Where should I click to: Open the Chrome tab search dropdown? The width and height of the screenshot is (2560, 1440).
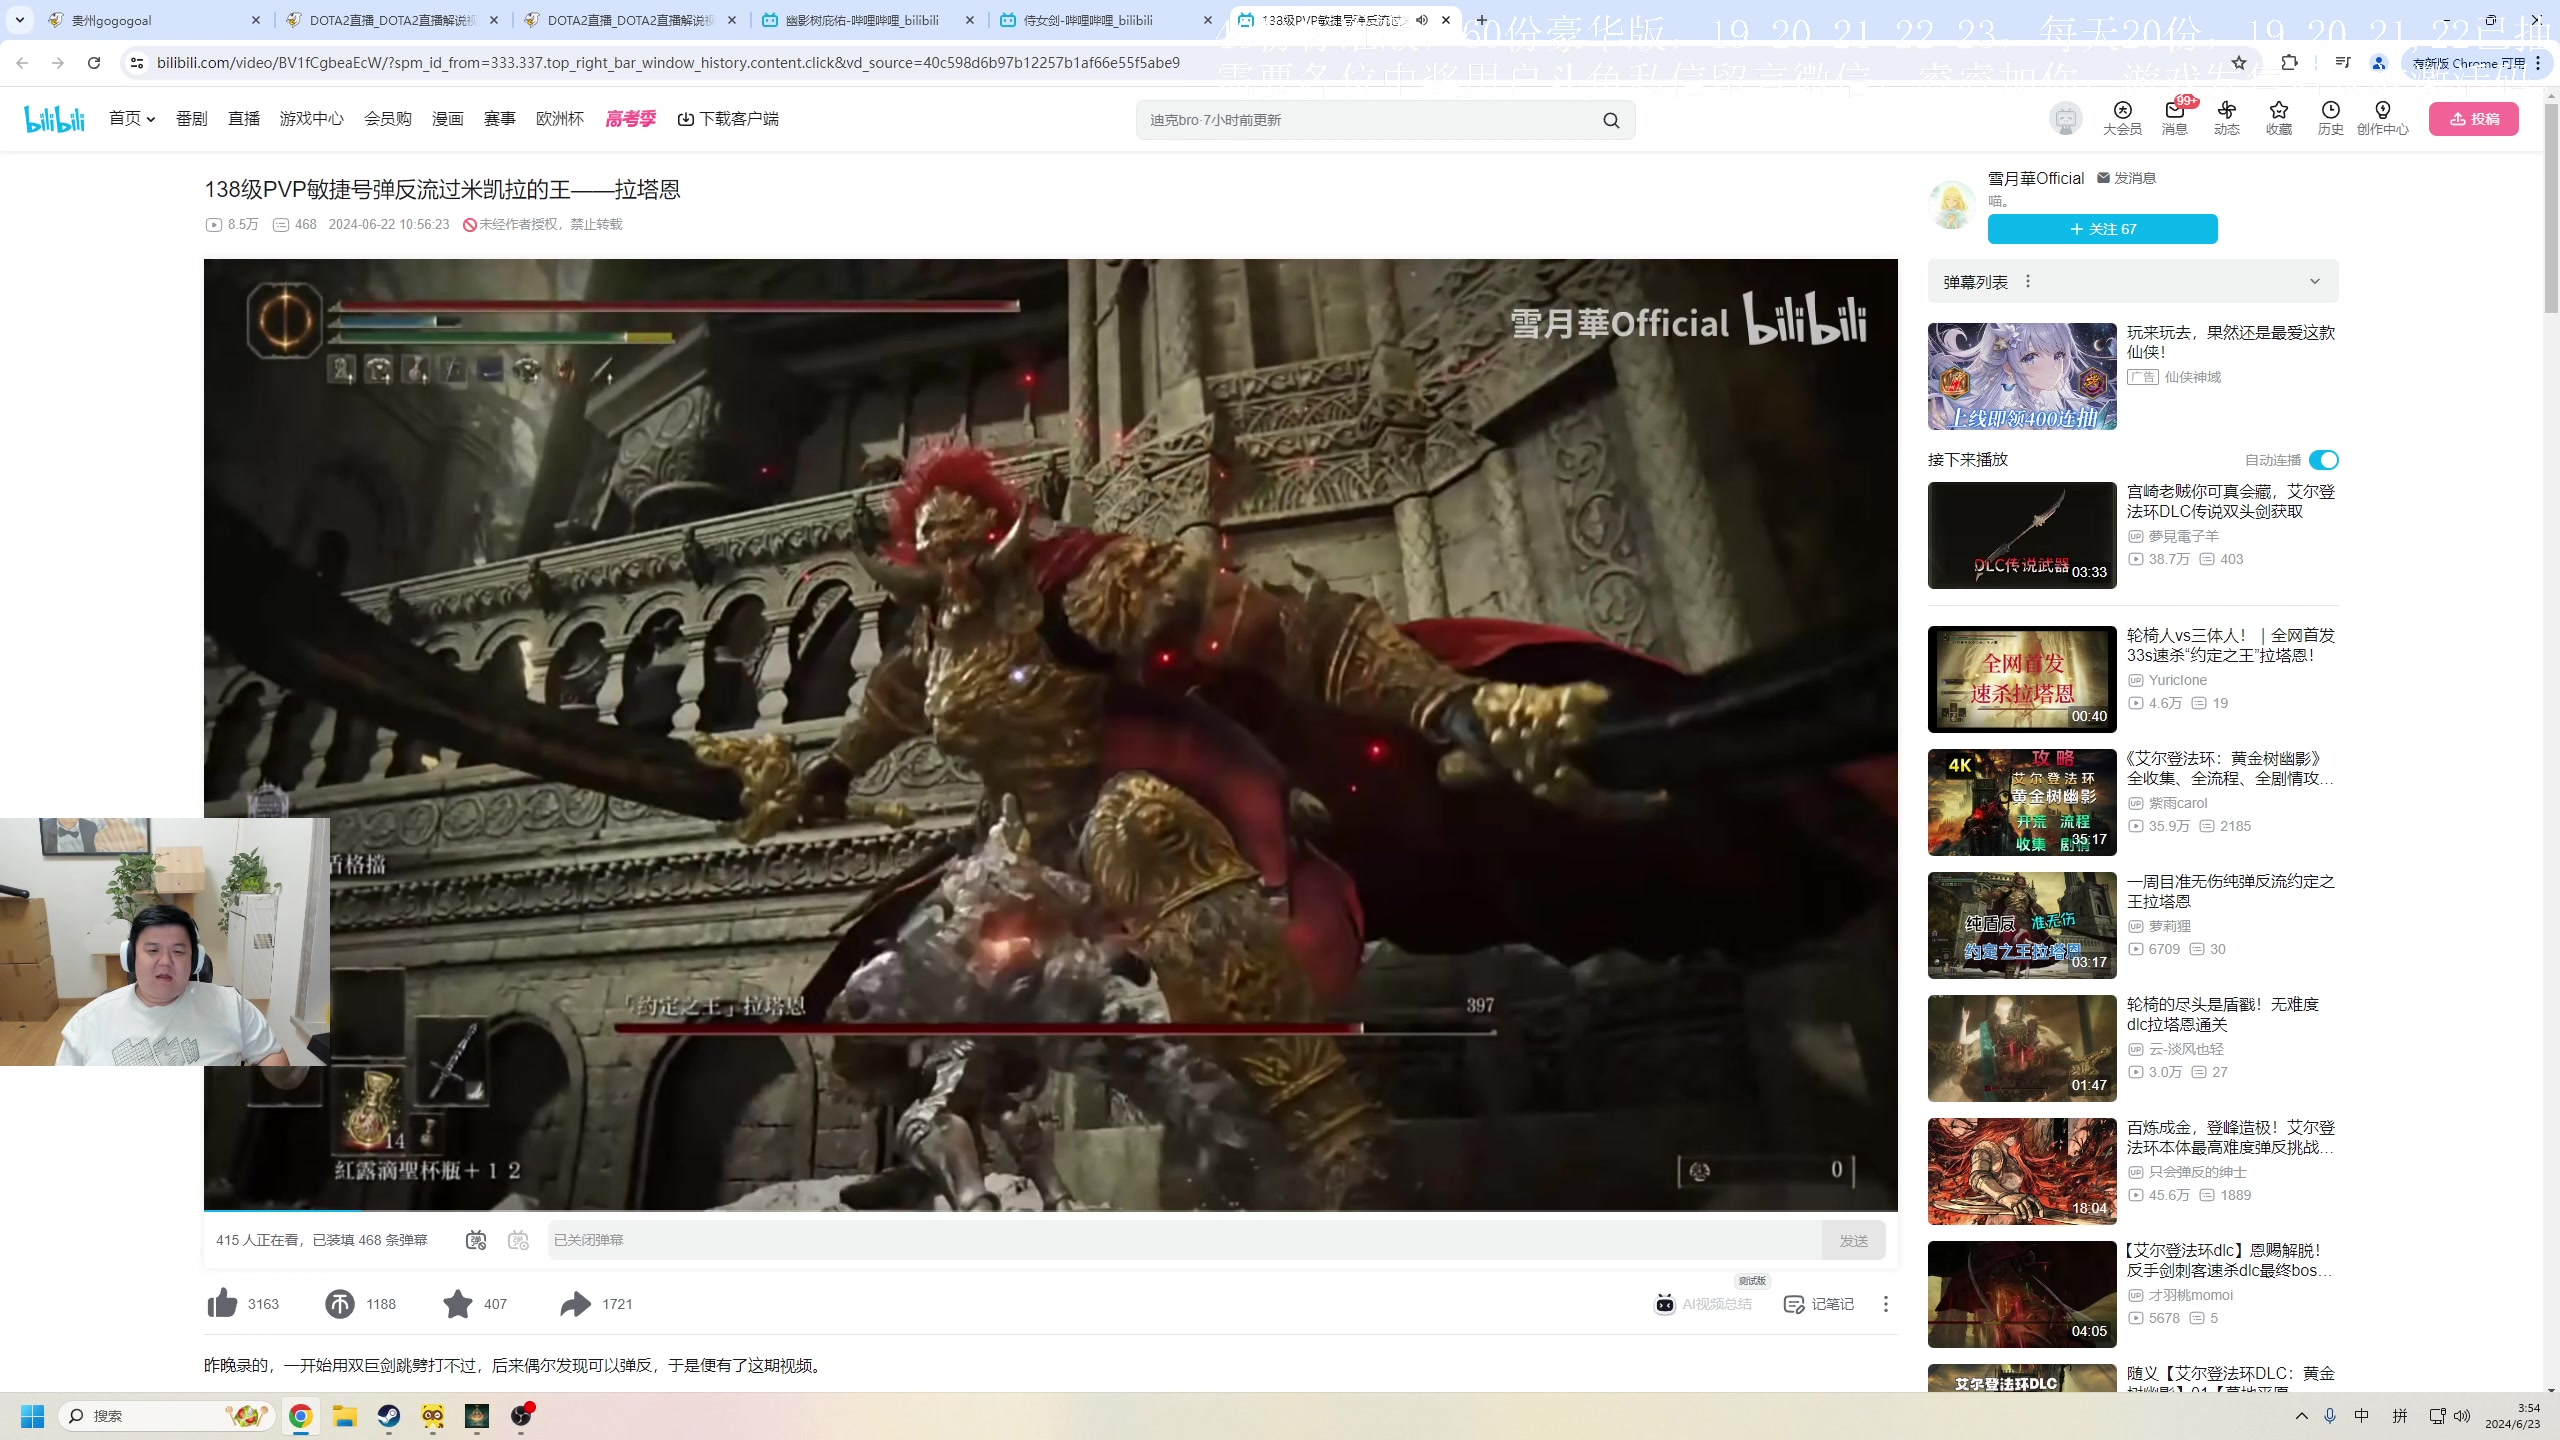pyautogui.click(x=19, y=20)
